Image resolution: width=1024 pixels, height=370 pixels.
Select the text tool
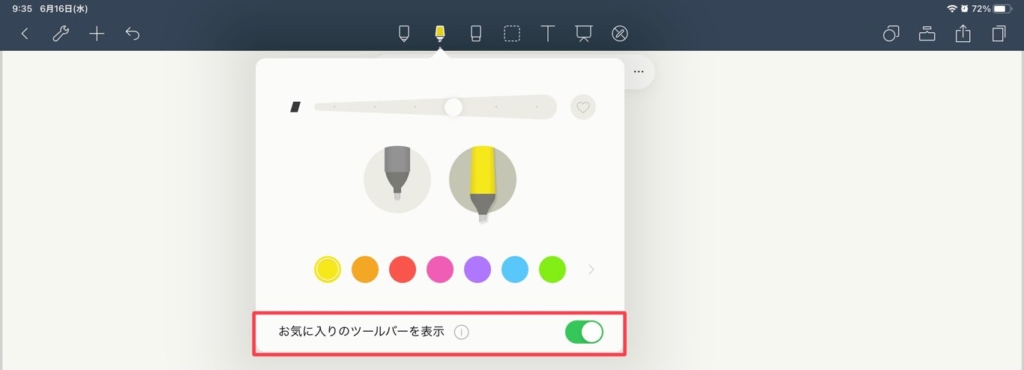tap(548, 34)
